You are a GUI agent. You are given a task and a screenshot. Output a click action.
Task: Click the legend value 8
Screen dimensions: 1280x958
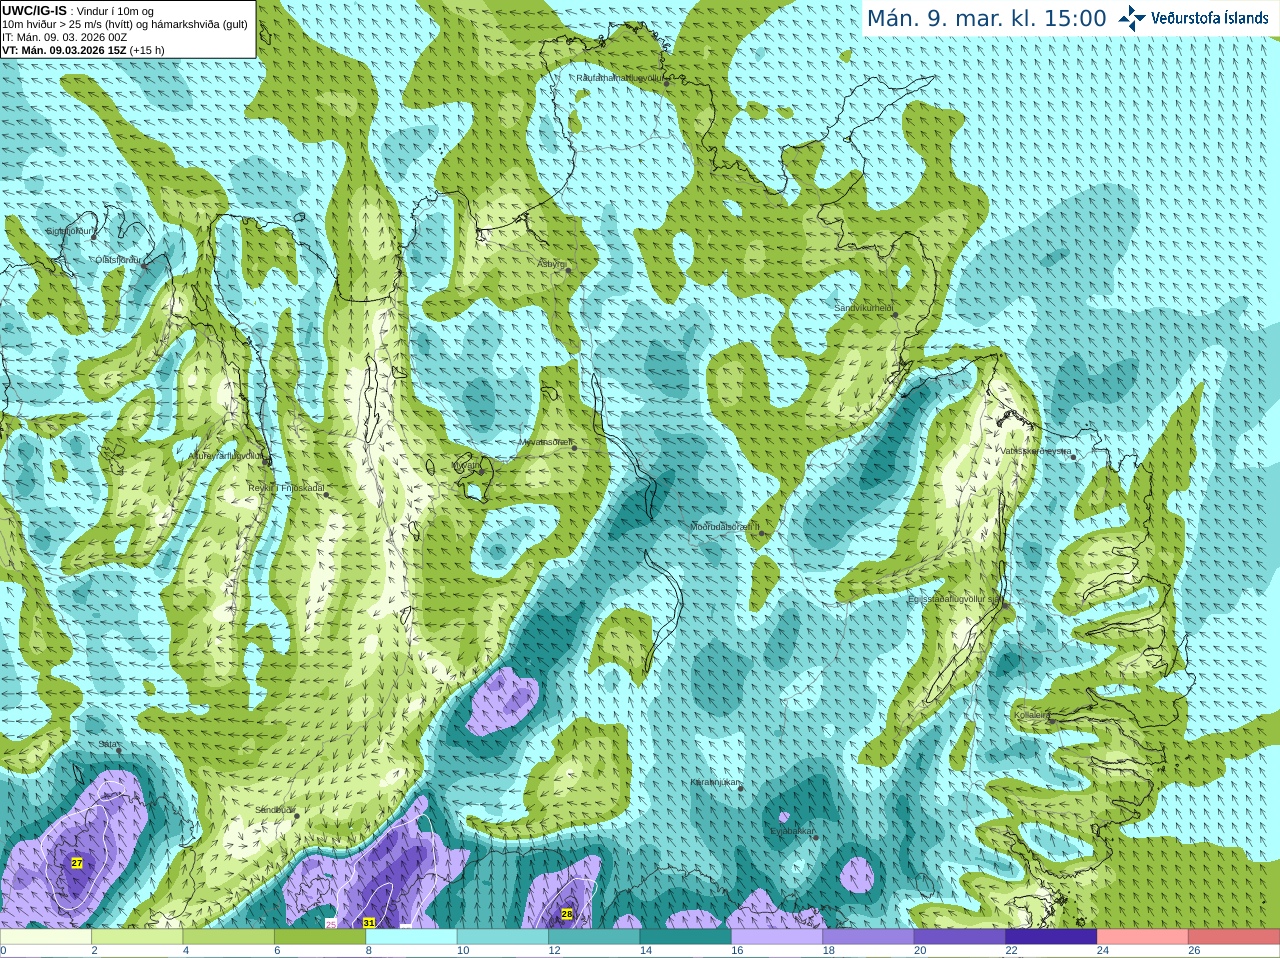(369, 951)
